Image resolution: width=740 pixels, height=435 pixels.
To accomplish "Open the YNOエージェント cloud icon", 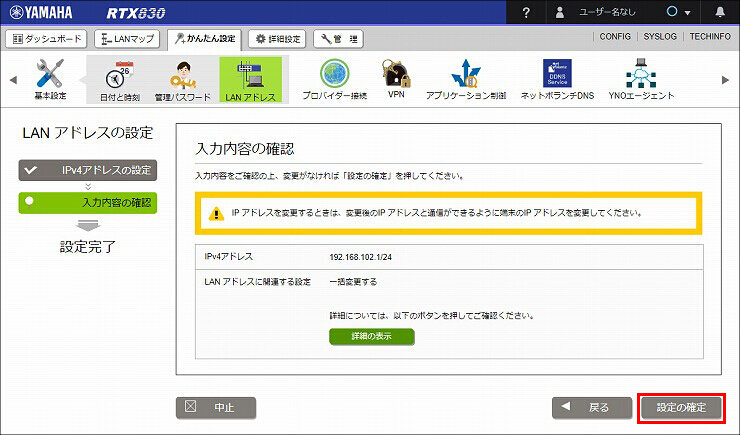I will tap(641, 79).
